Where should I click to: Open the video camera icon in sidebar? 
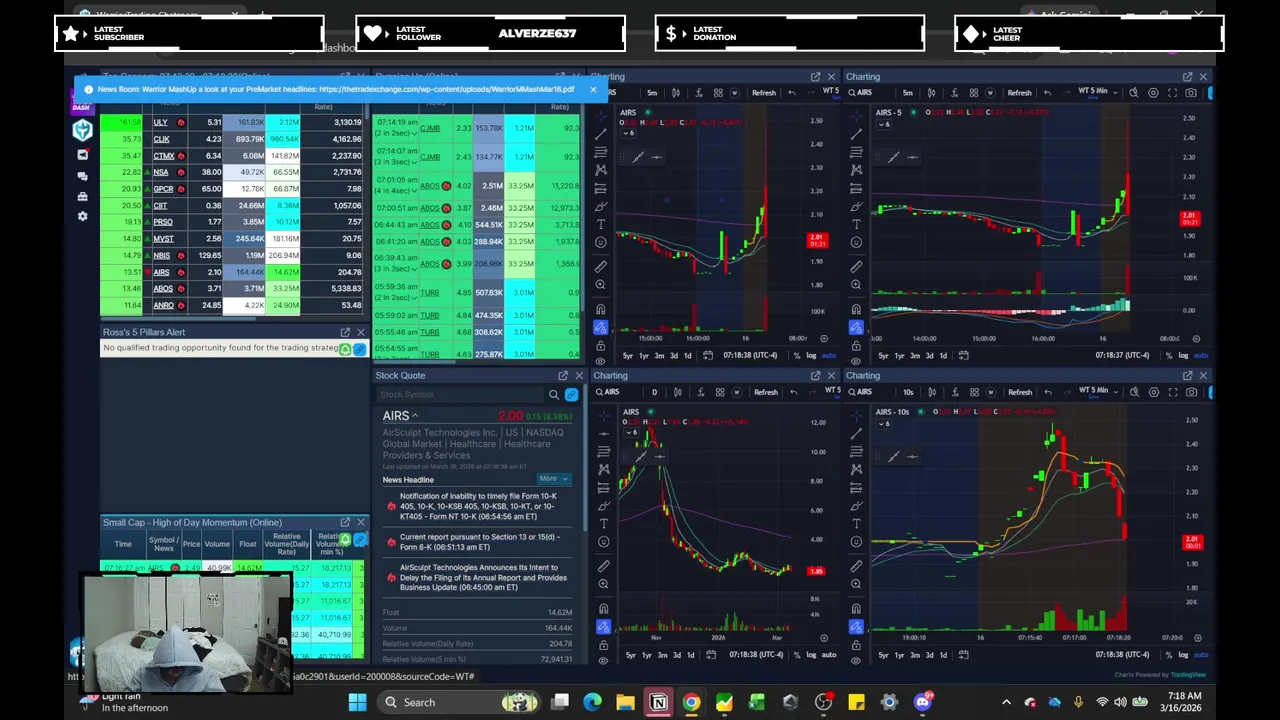tap(82, 155)
